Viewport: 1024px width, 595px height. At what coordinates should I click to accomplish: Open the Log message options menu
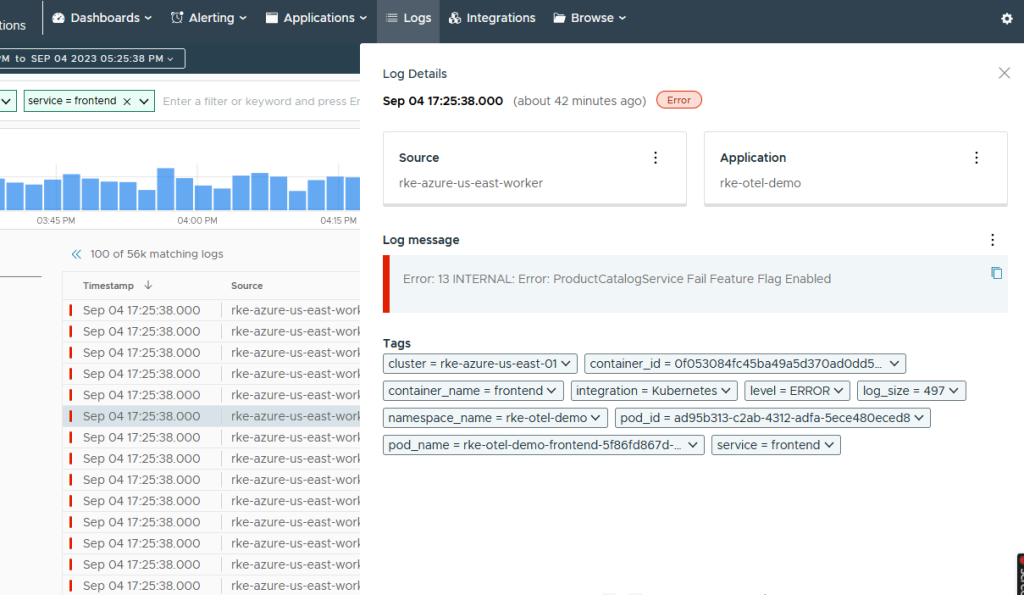point(992,240)
